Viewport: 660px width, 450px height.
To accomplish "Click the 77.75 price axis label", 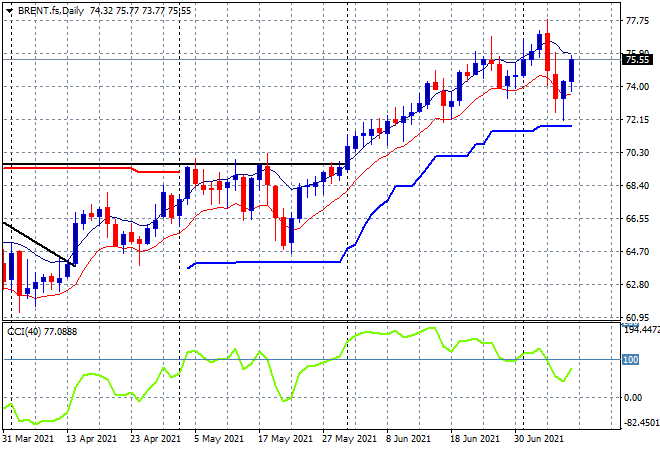I will tap(637, 21).
